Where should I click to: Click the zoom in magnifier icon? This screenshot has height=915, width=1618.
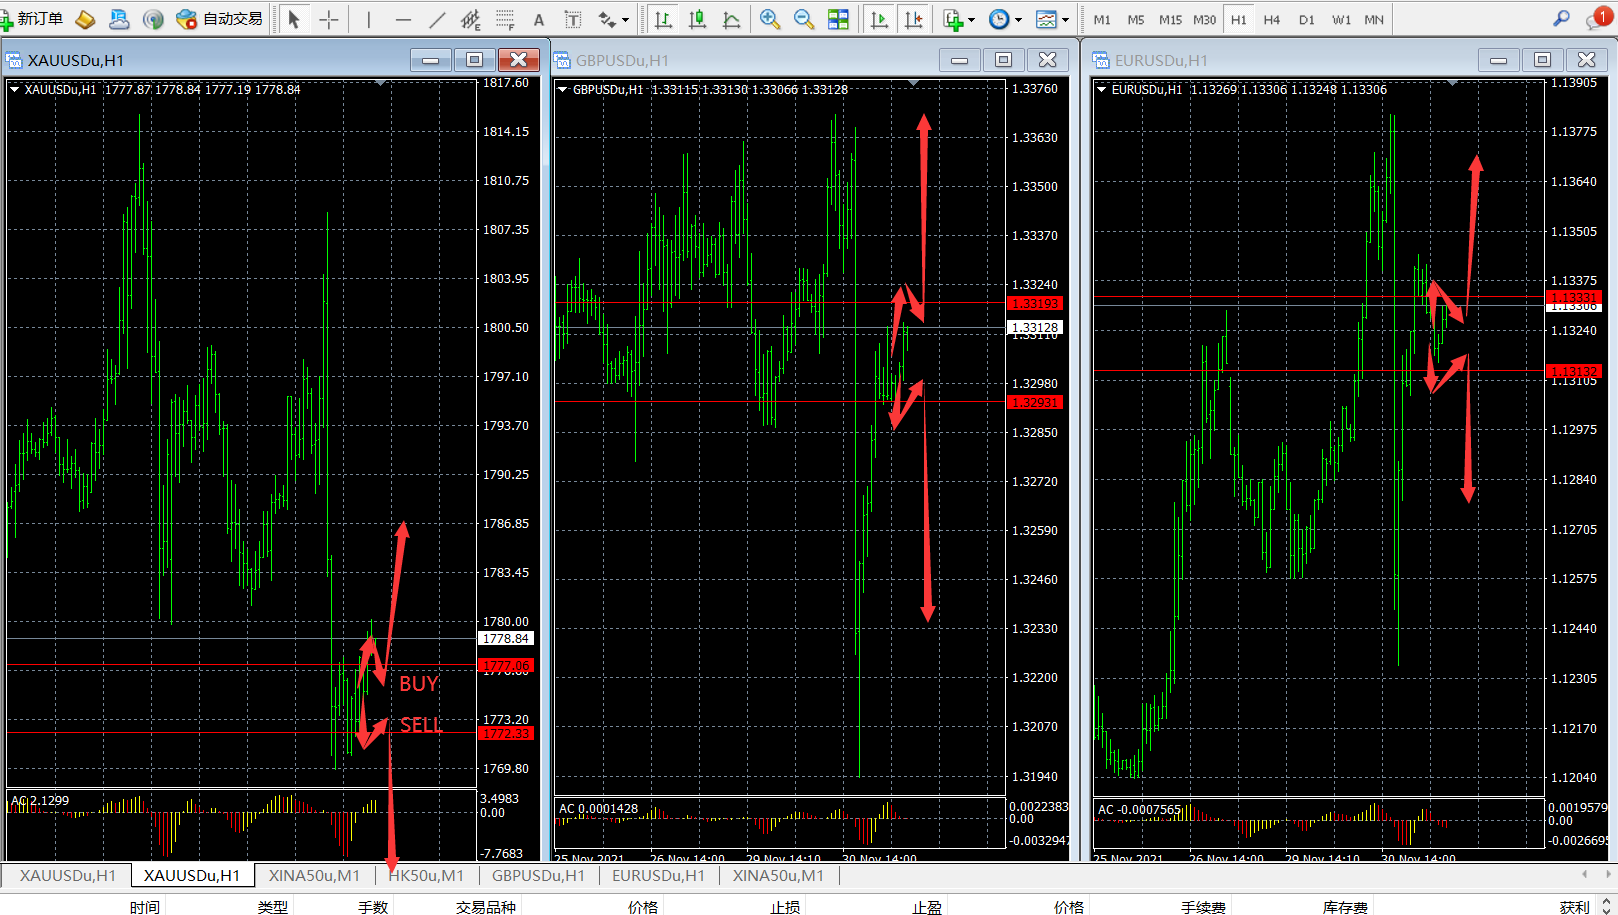[x=769, y=19]
